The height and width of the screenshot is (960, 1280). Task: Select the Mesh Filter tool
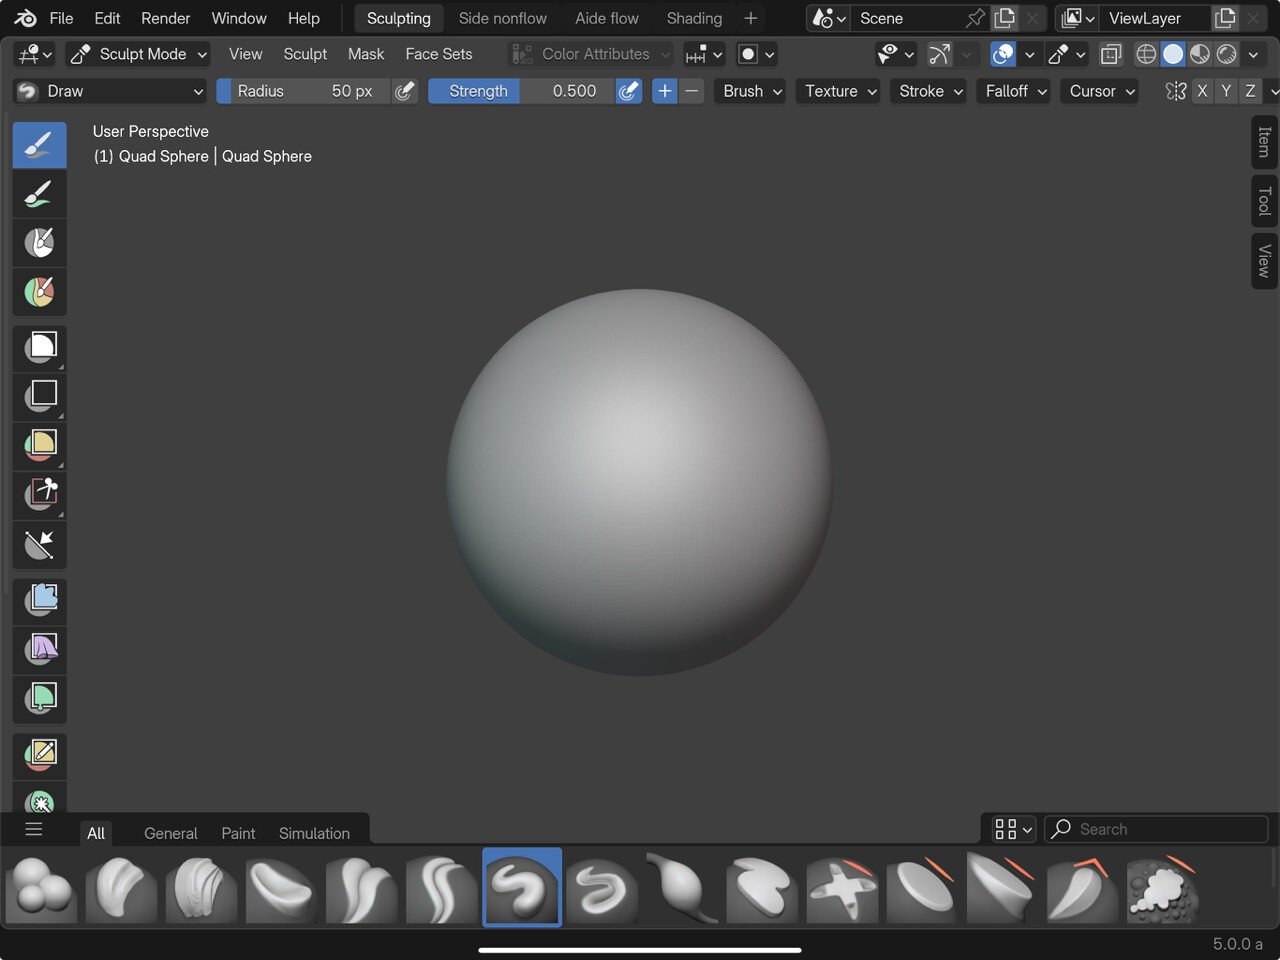[x=40, y=601]
